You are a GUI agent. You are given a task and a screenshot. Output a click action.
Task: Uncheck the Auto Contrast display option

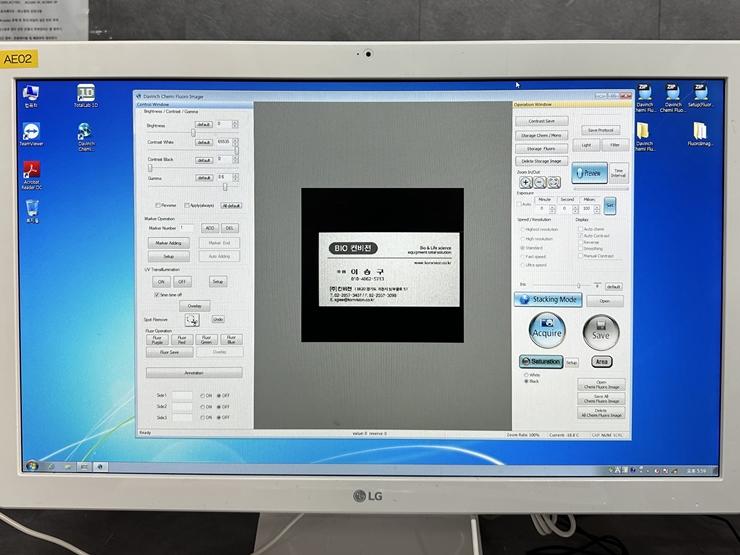tap(580, 235)
